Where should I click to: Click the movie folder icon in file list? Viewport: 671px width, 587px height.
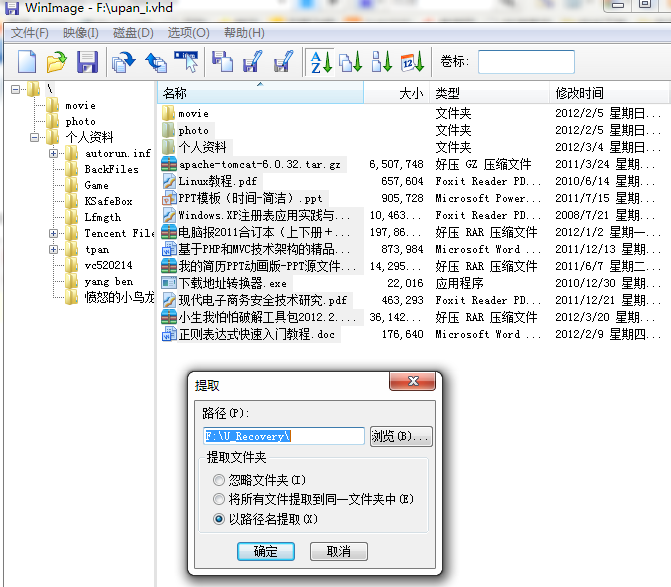coord(169,113)
